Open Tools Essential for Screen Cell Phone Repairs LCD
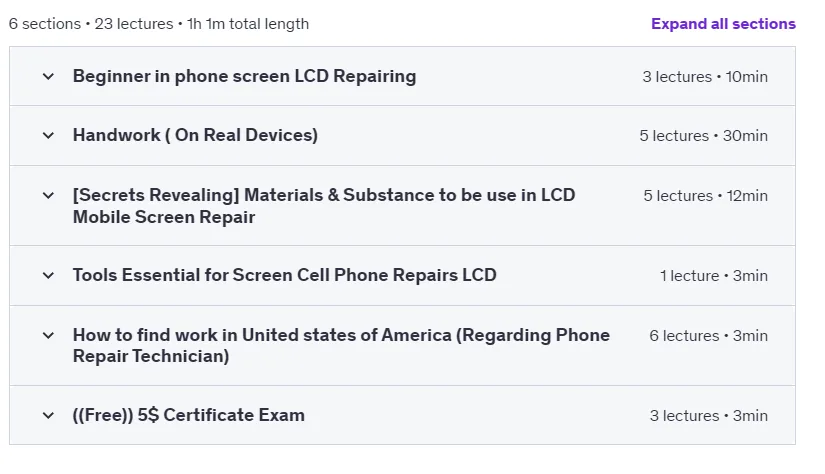This screenshot has width=825, height=474. pyautogui.click(x=285, y=275)
